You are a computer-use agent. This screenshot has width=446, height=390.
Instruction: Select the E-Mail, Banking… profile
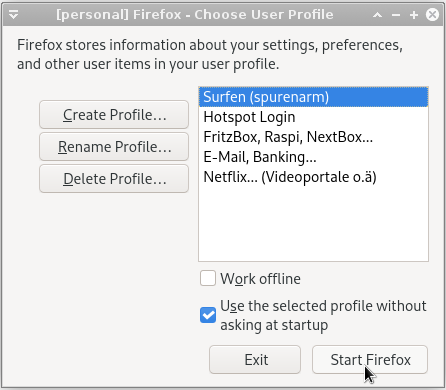click(313, 157)
